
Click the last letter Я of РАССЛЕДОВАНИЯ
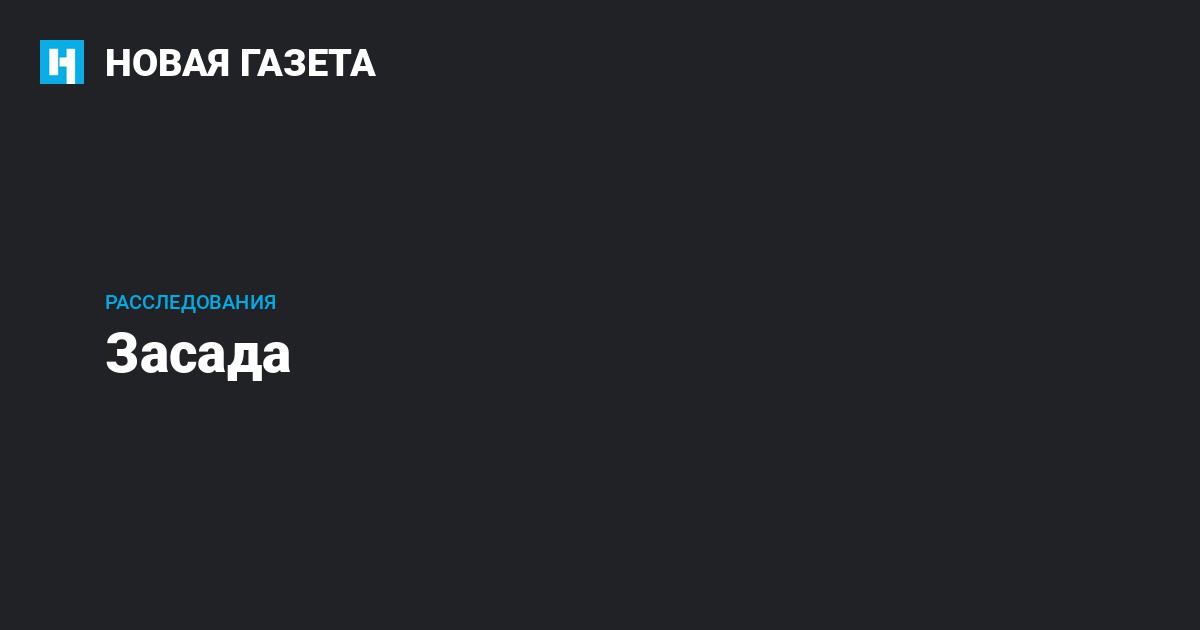[x=269, y=302]
